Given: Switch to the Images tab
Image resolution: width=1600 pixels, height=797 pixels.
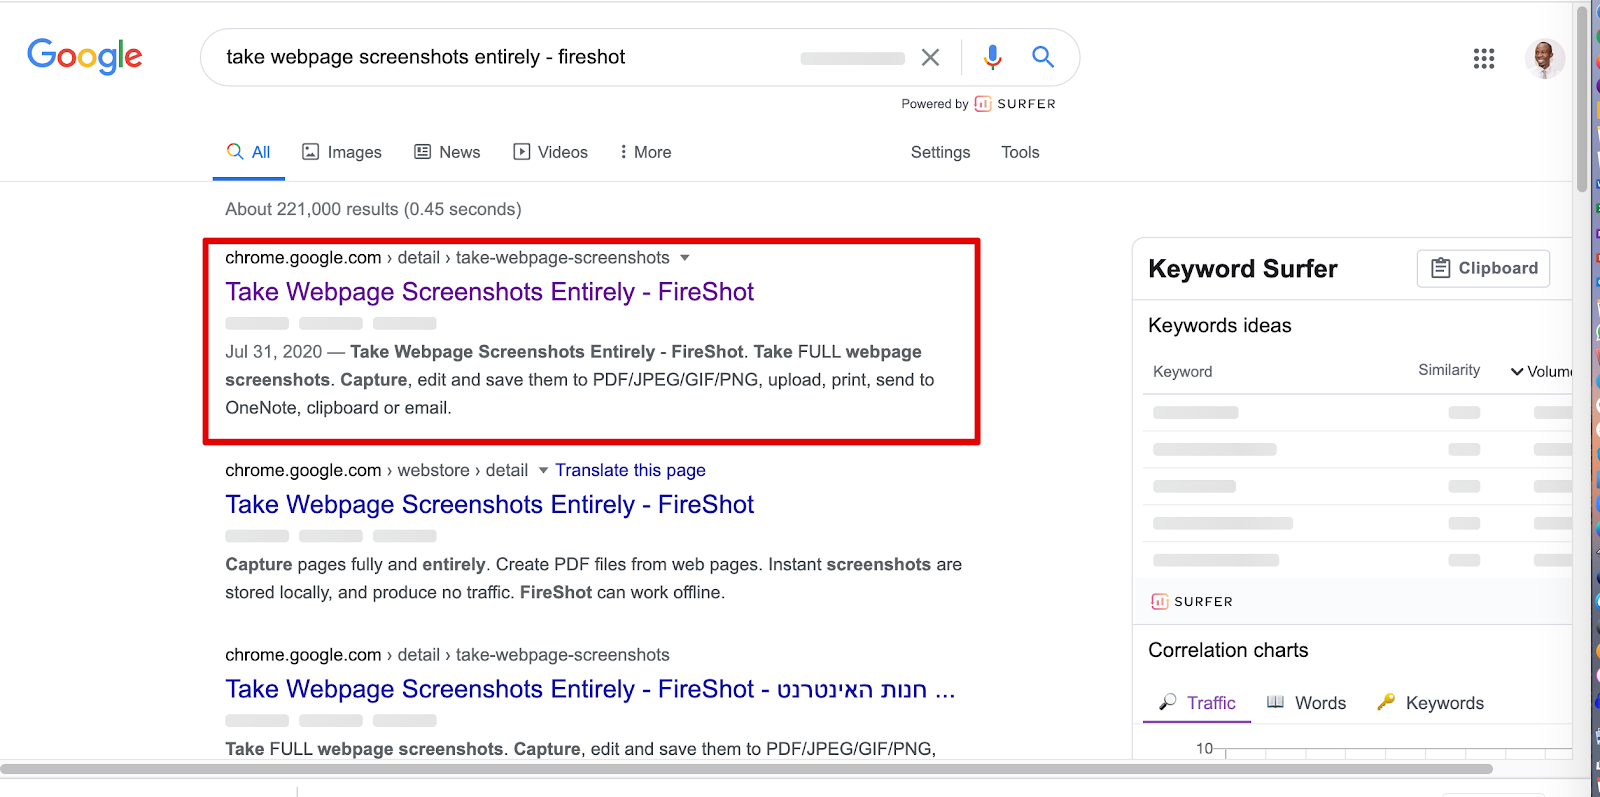Looking at the screenshot, I should [342, 152].
